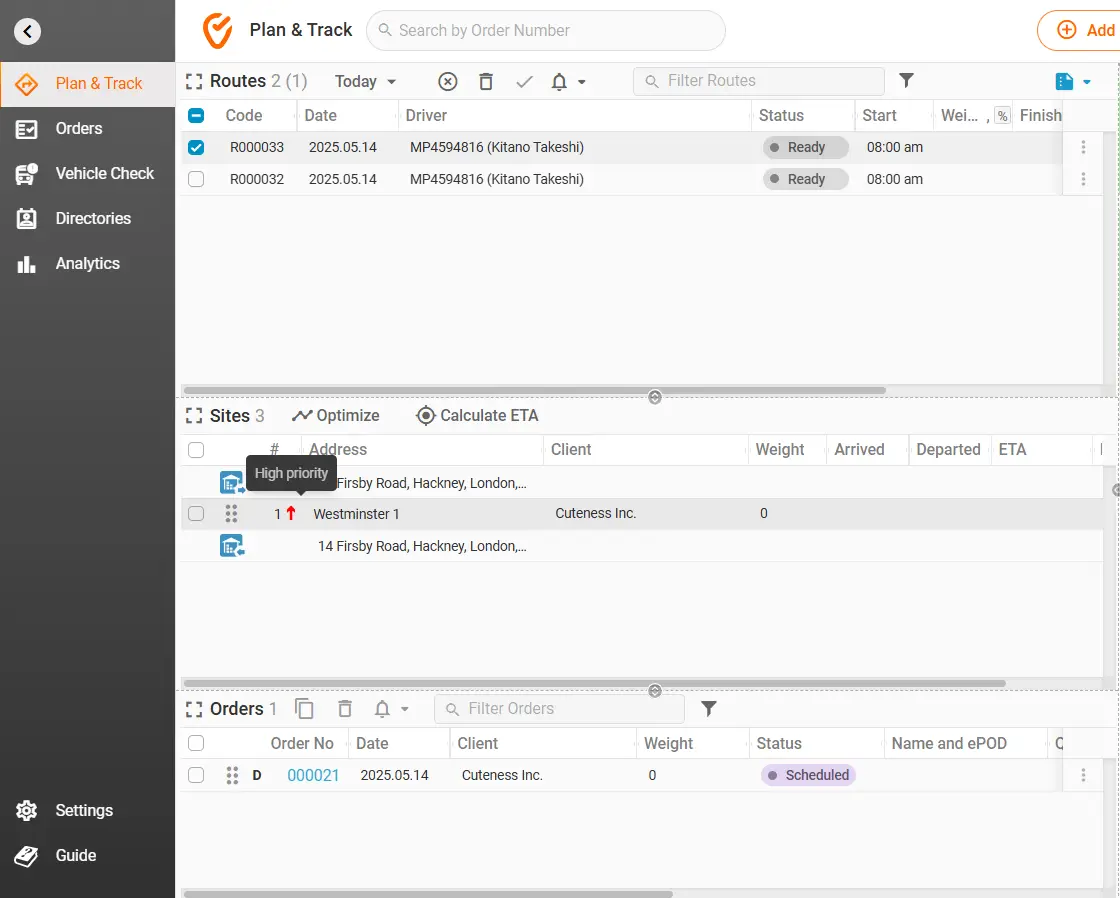The image size is (1120, 898).
Task: Collapse the sidebar with back arrow
Action: pos(28,32)
